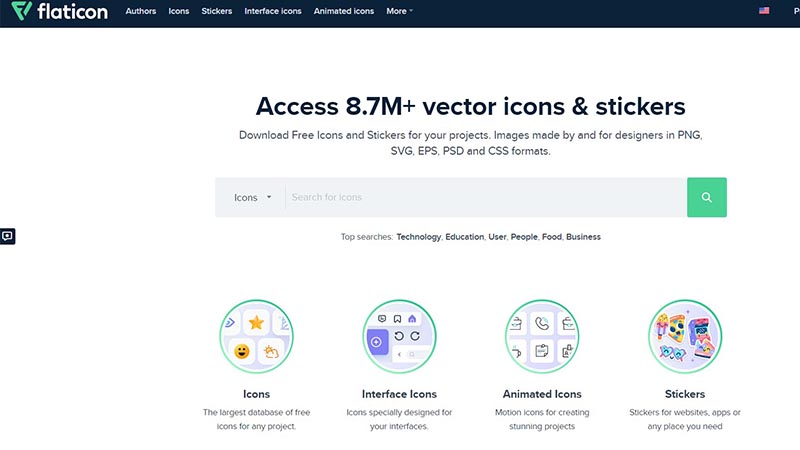The height and width of the screenshot is (450, 800).
Task: Select the Food top search link
Action: (x=552, y=237)
